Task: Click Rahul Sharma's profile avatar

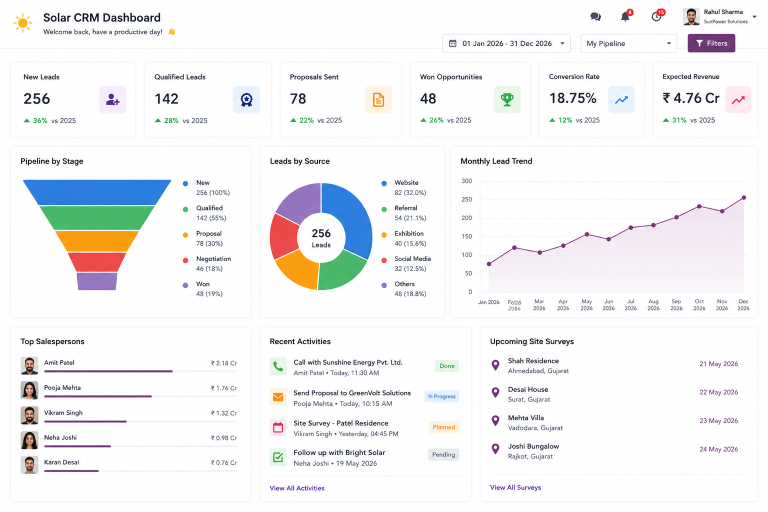Action: 691,17
